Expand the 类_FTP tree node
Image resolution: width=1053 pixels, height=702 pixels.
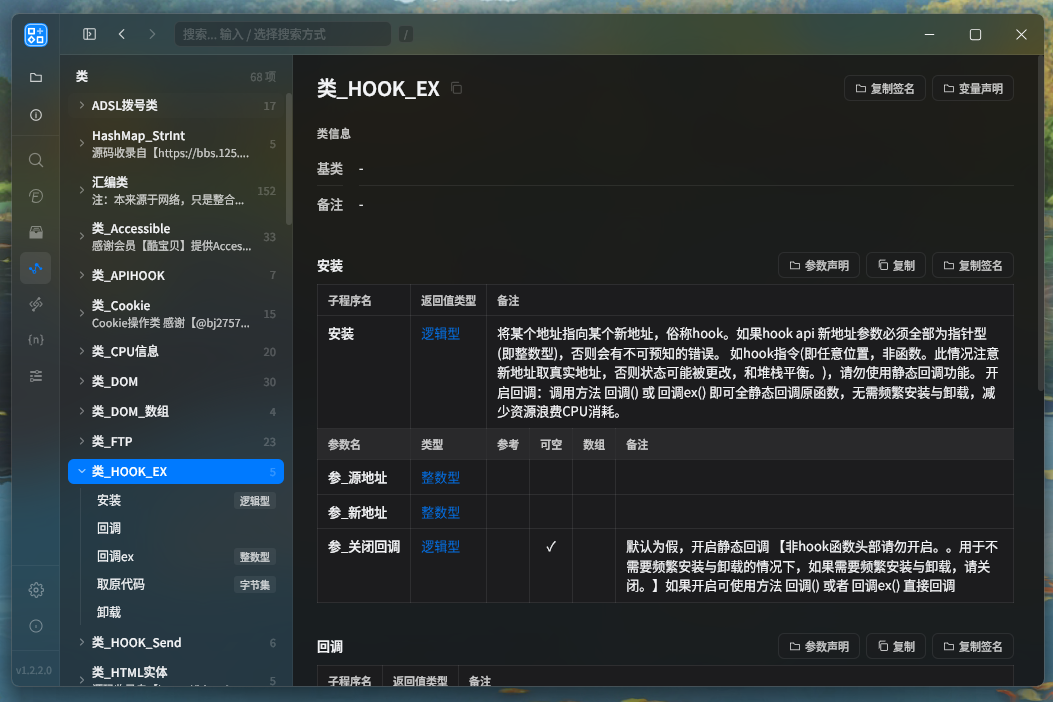pos(81,441)
